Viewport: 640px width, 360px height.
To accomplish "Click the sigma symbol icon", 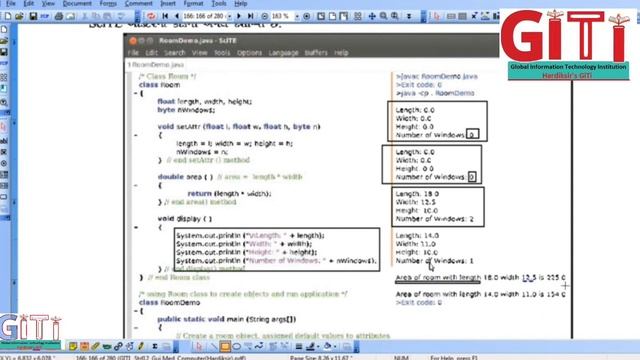I will [x=155, y=347].
